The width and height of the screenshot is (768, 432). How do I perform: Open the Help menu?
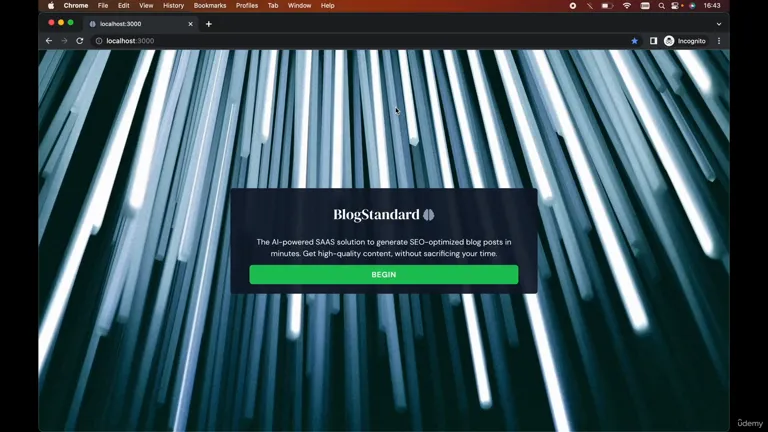(327, 6)
